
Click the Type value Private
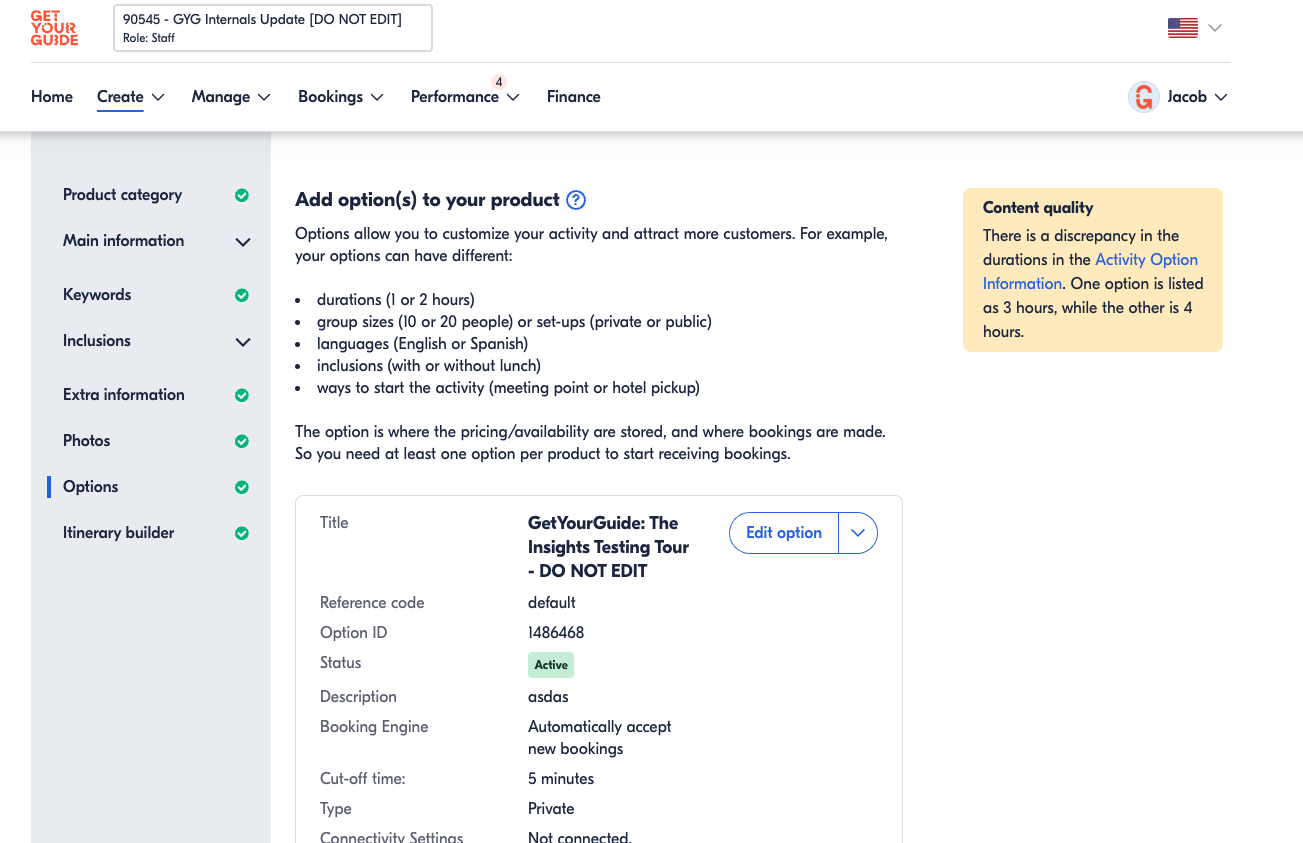tap(551, 809)
